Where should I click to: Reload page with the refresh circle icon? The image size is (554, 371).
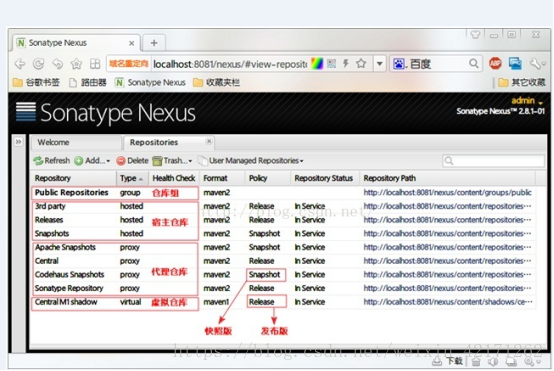click(39, 64)
